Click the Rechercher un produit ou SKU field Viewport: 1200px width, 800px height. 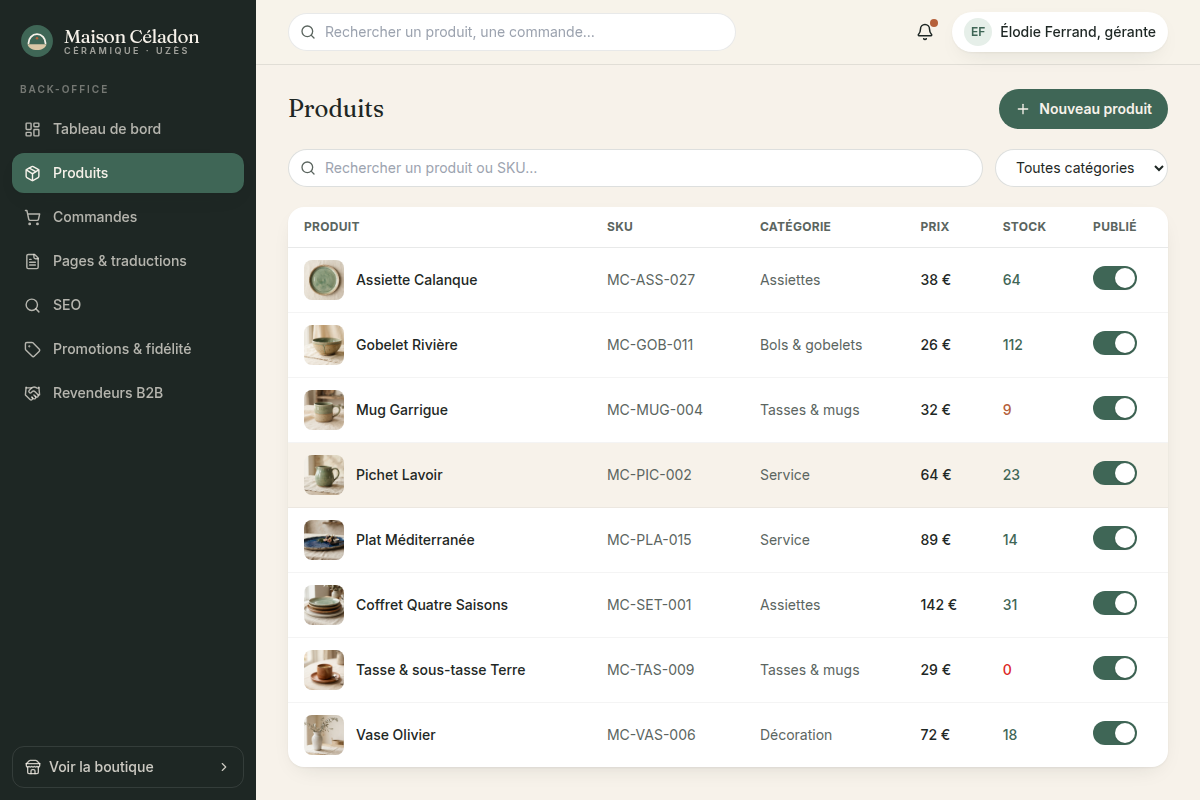(x=635, y=168)
